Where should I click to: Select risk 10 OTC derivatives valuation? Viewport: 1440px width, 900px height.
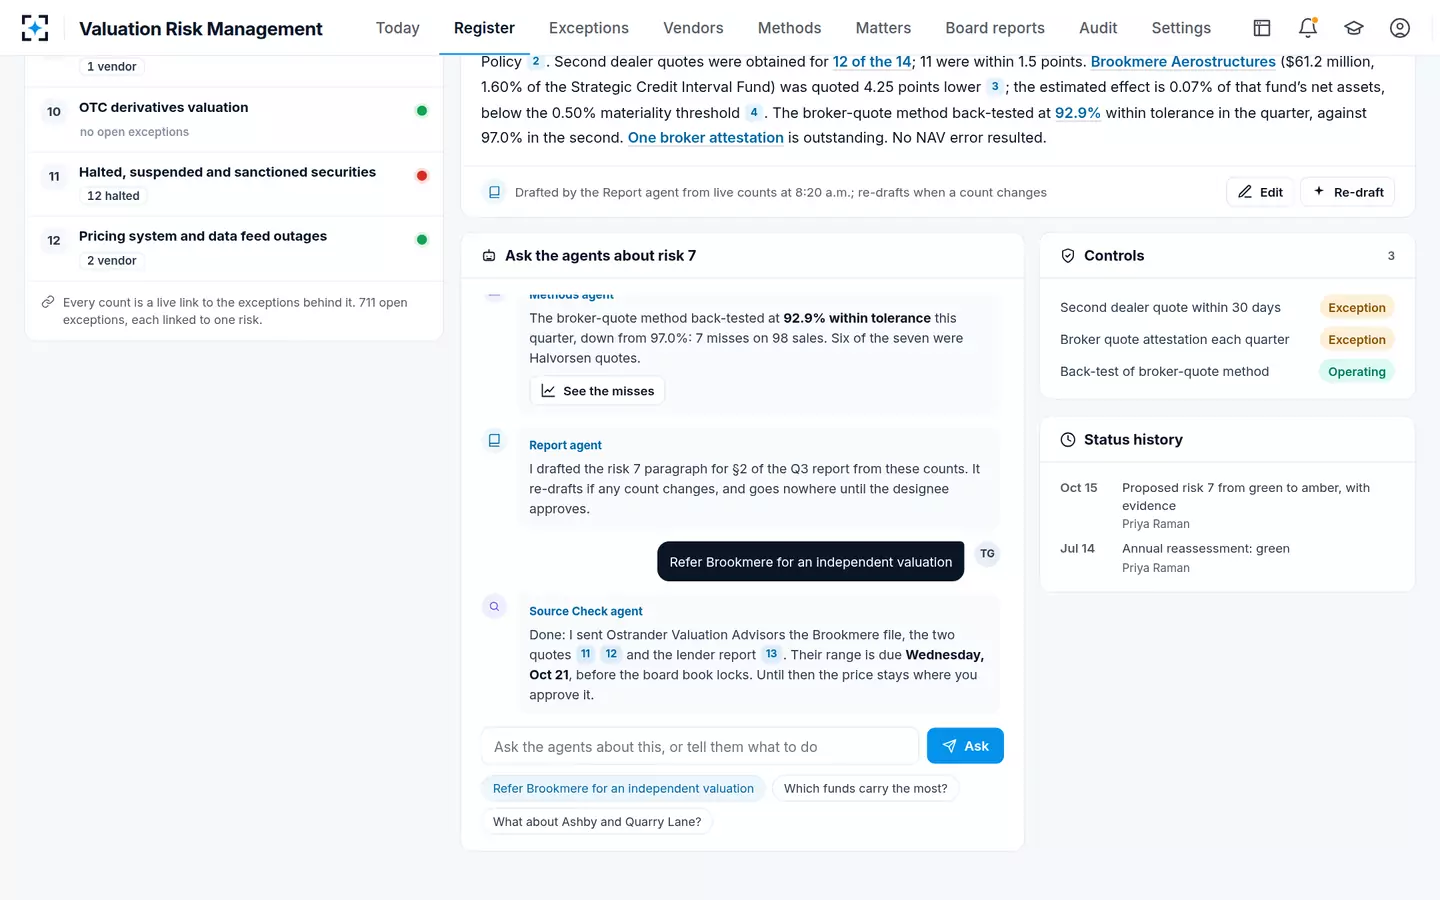234,119
